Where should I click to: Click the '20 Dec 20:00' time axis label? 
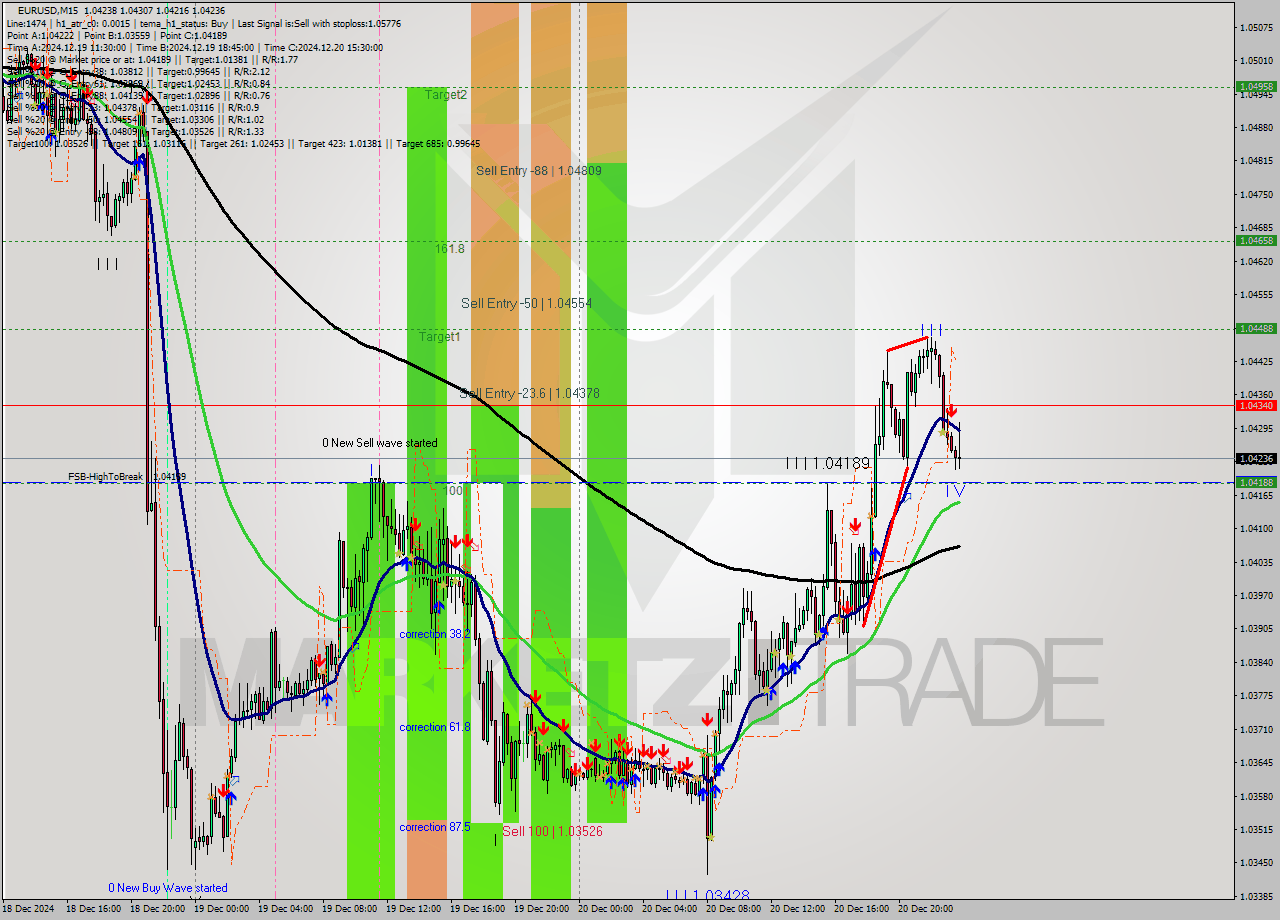click(925, 909)
